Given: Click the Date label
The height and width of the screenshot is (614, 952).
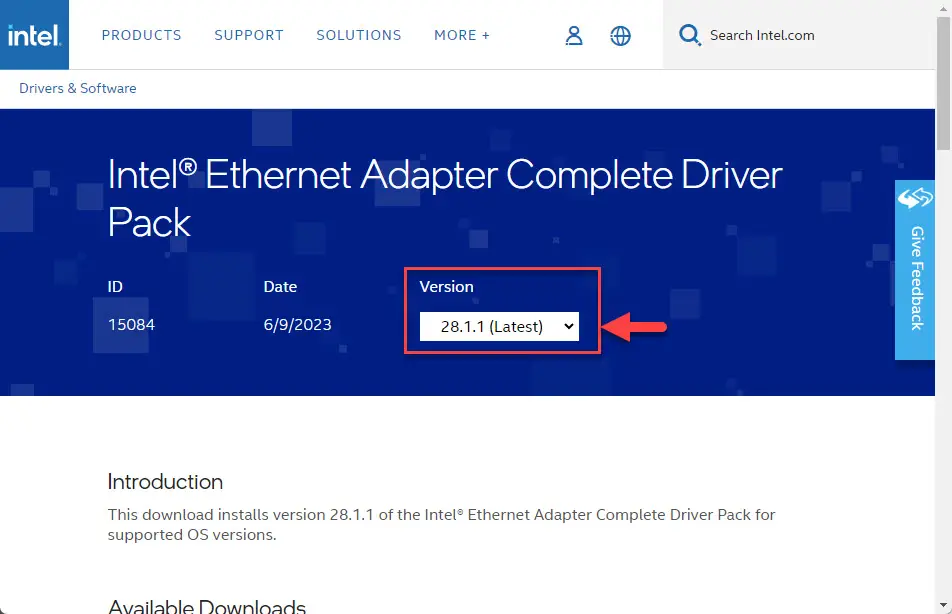Looking at the screenshot, I should 280,287.
